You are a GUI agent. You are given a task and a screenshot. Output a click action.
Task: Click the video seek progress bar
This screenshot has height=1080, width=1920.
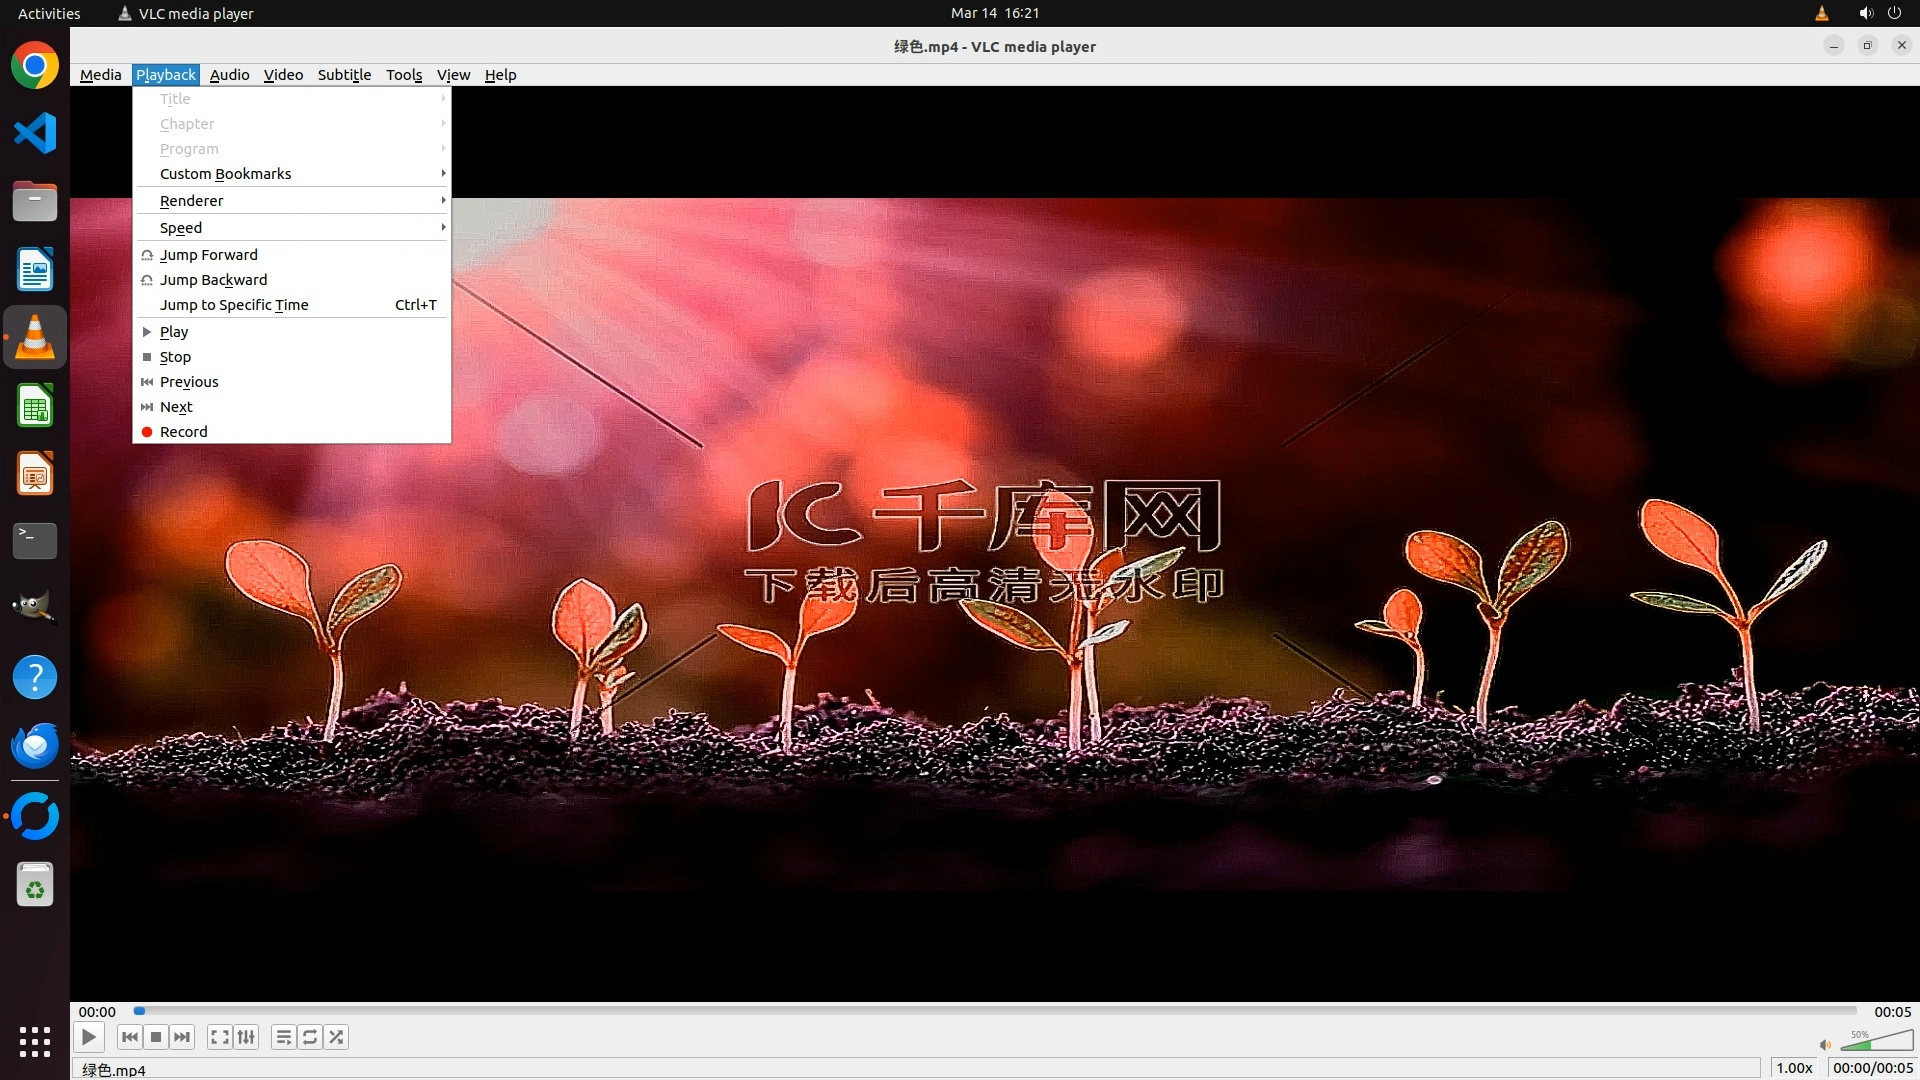995,1011
